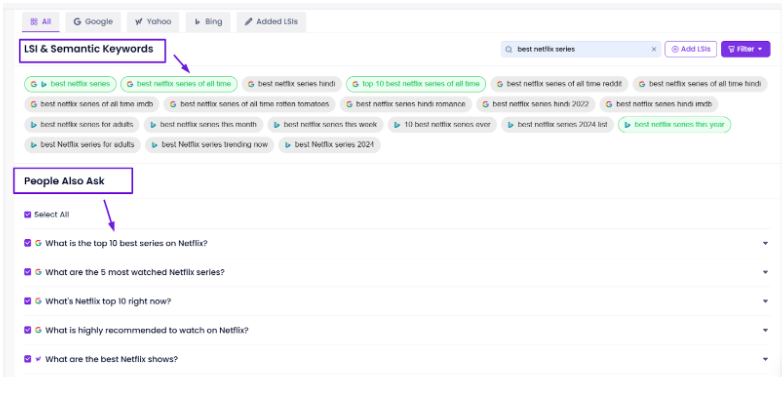Uncheck question What is the top 10 best series
The width and height of the screenshot is (782, 415).
pyautogui.click(x=27, y=243)
